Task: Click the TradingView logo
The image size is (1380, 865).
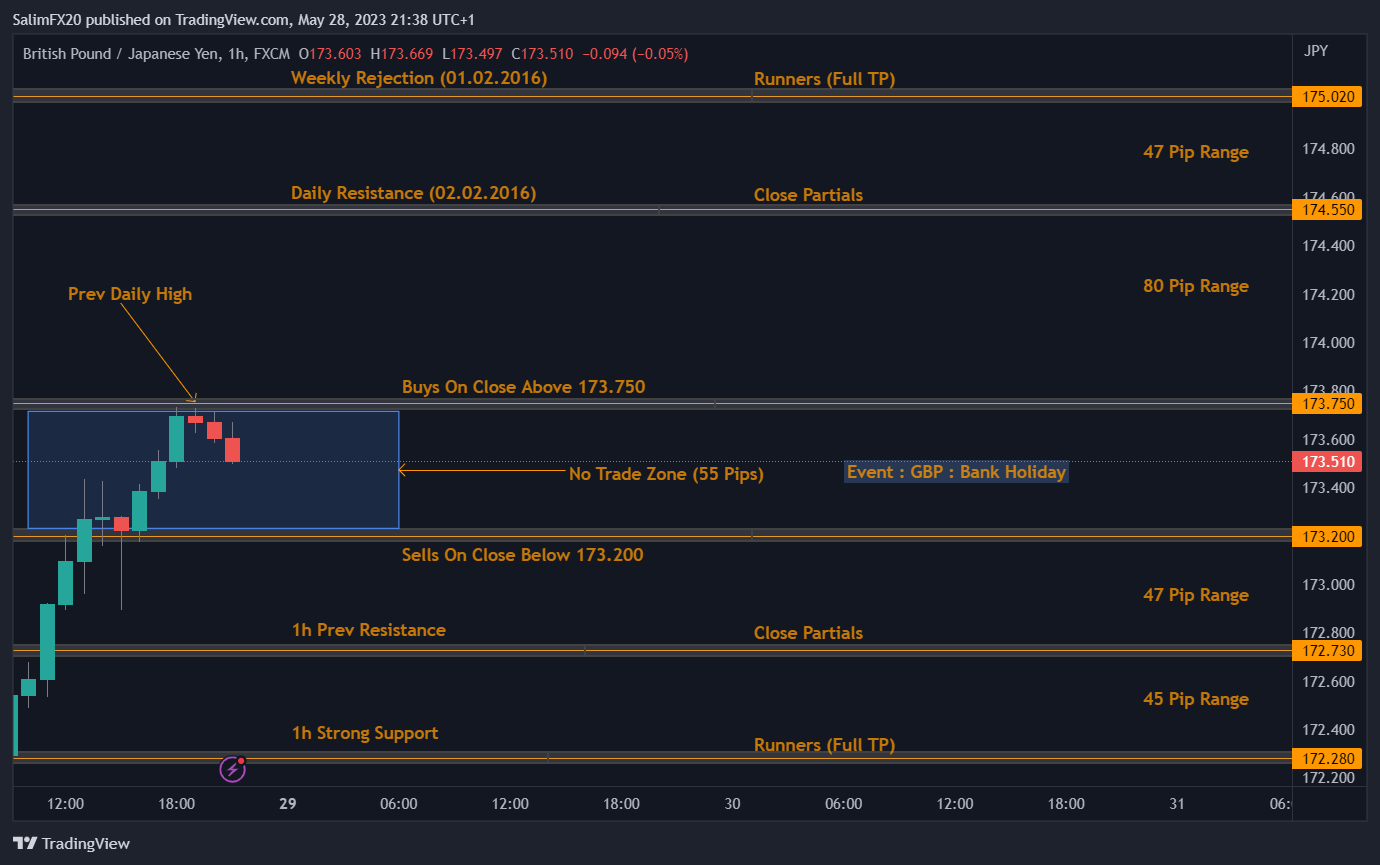Action: (71, 843)
